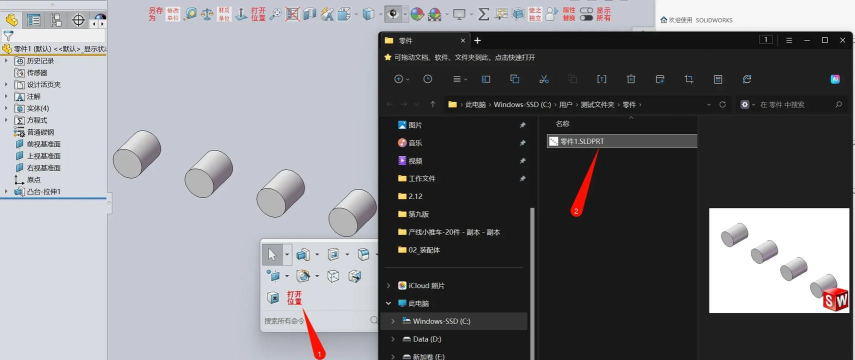The height and width of the screenshot is (360, 855).
Task: Click the red-crossed box toolbar icon
Action: coord(293,14)
